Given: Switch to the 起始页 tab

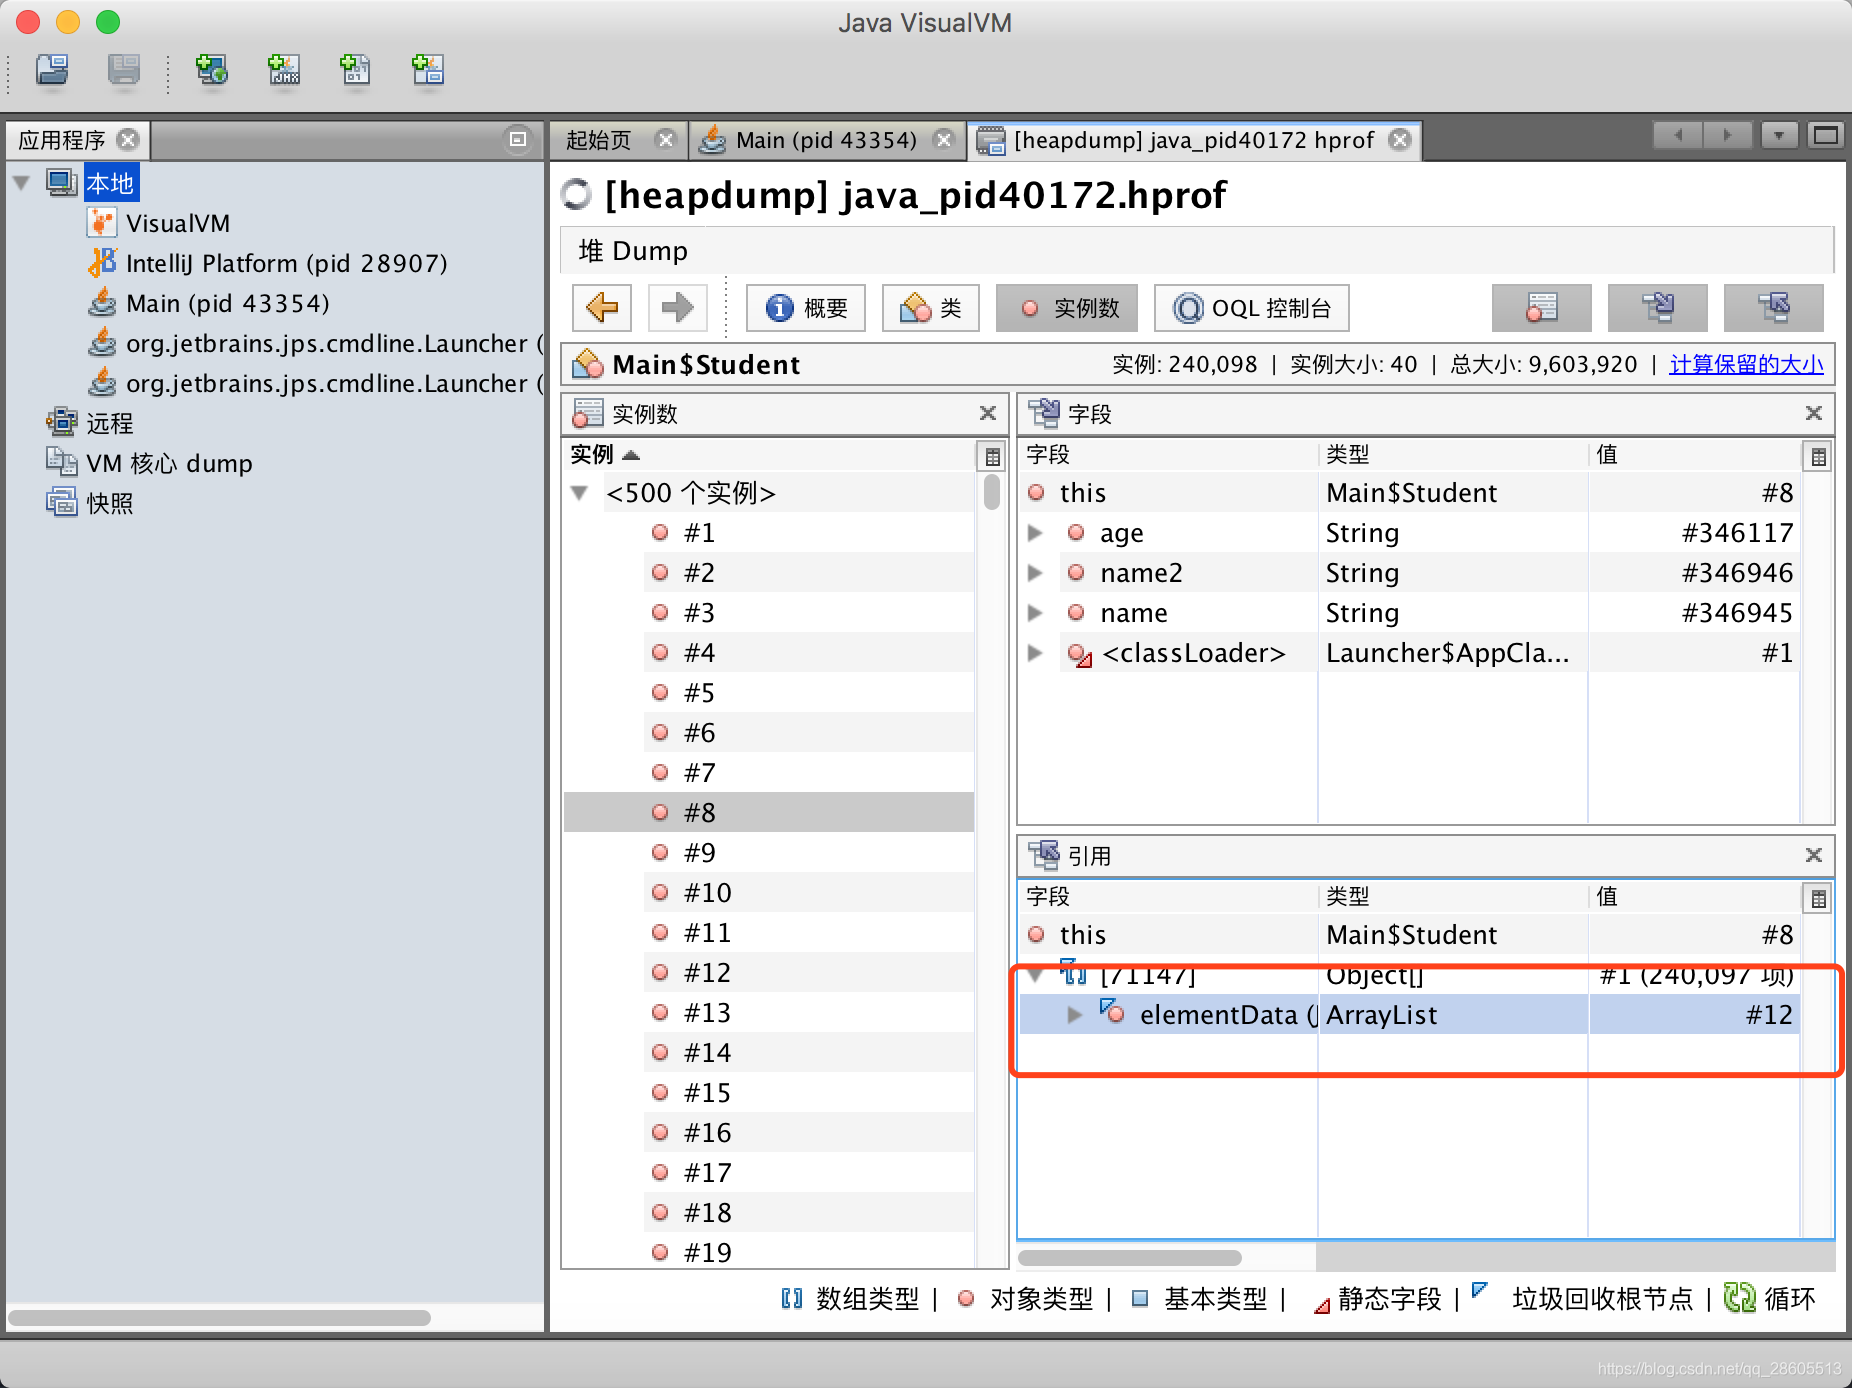Looking at the screenshot, I should point(598,140).
